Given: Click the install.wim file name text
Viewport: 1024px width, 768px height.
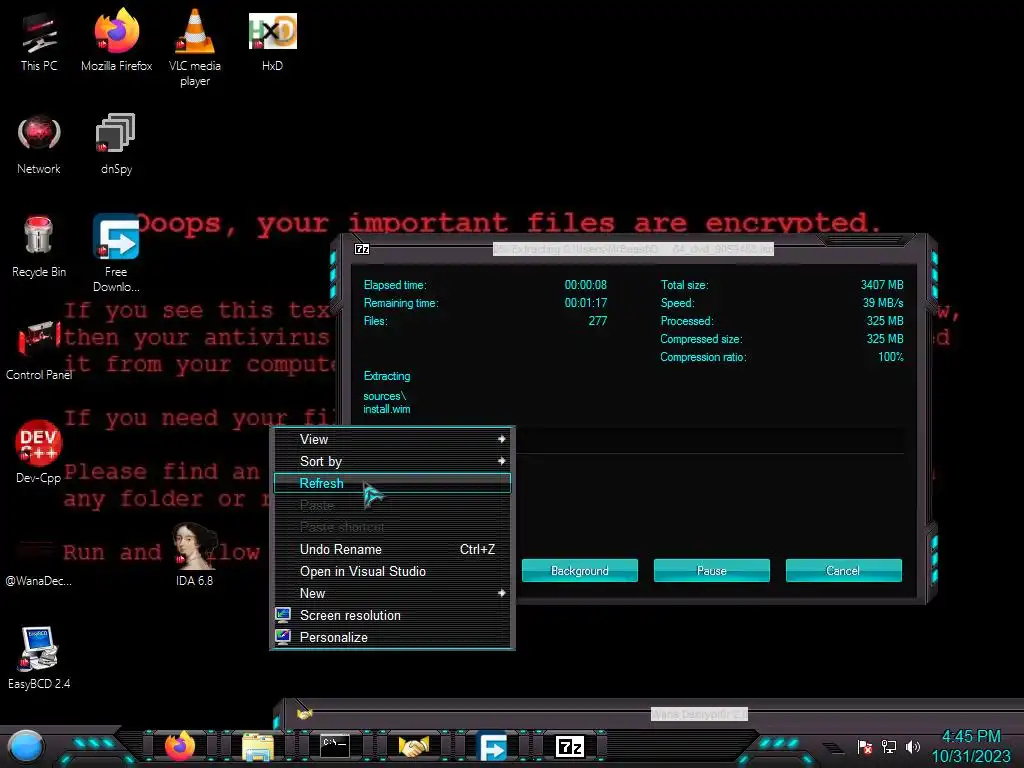Looking at the screenshot, I should 387,409.
